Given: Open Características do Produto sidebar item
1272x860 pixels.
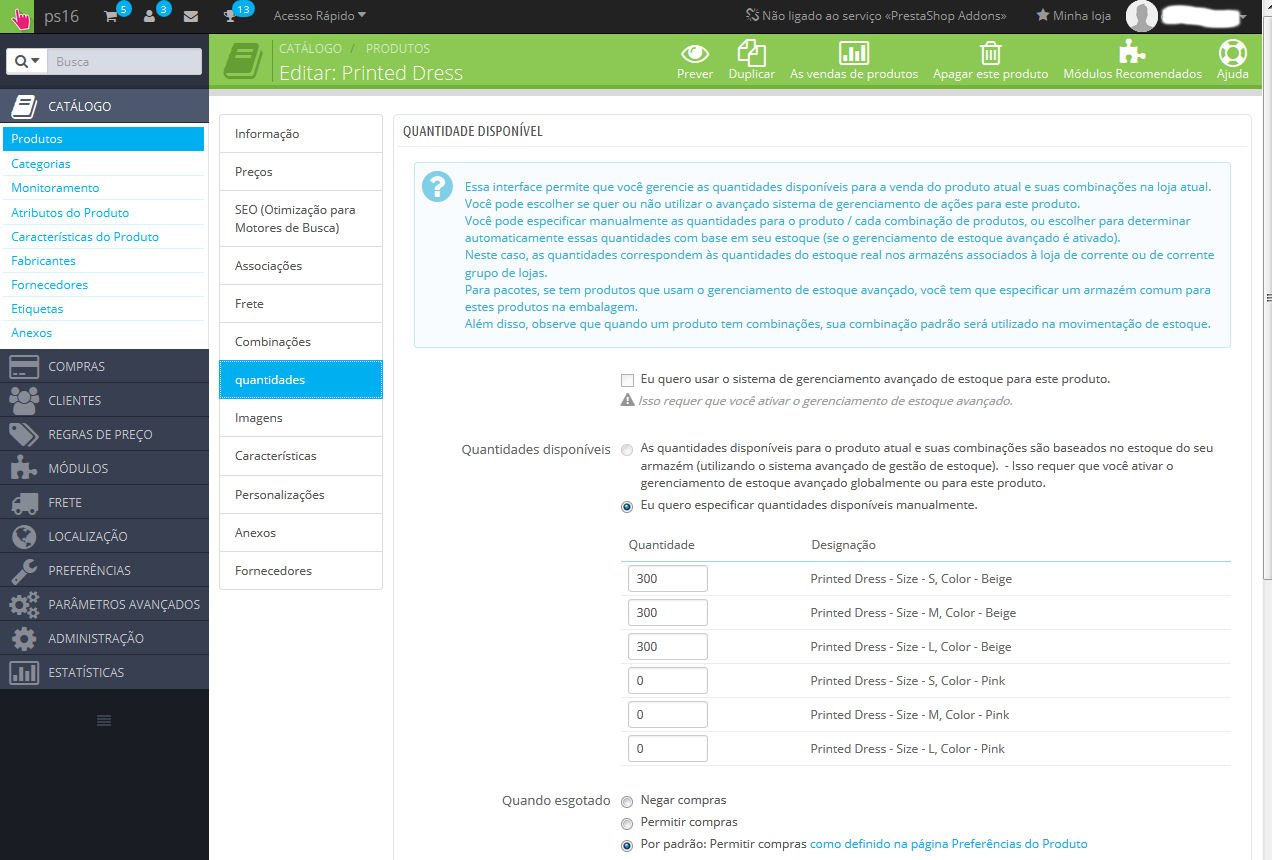Looking at the screenshot, I should click(x=85, y=237).
